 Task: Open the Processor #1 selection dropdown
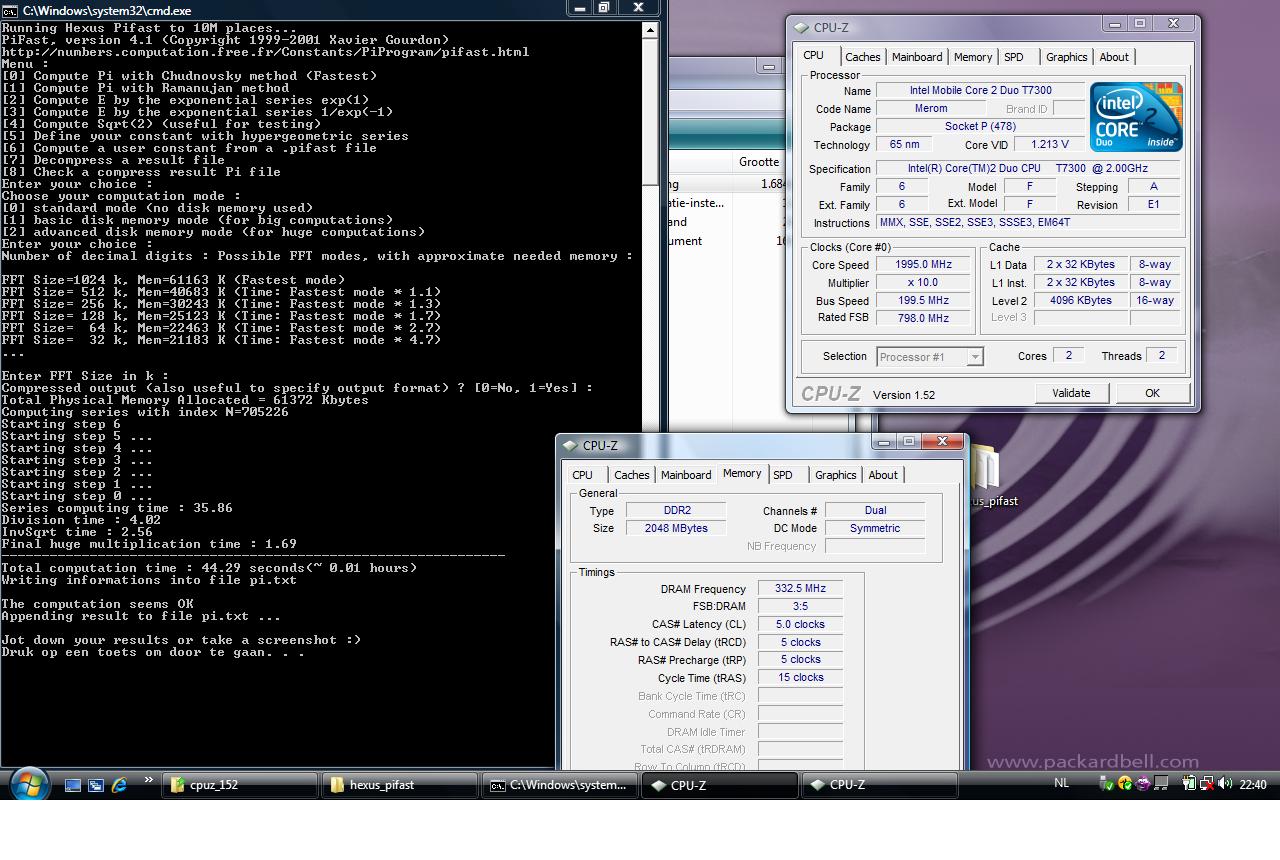[x=930, y=357]
